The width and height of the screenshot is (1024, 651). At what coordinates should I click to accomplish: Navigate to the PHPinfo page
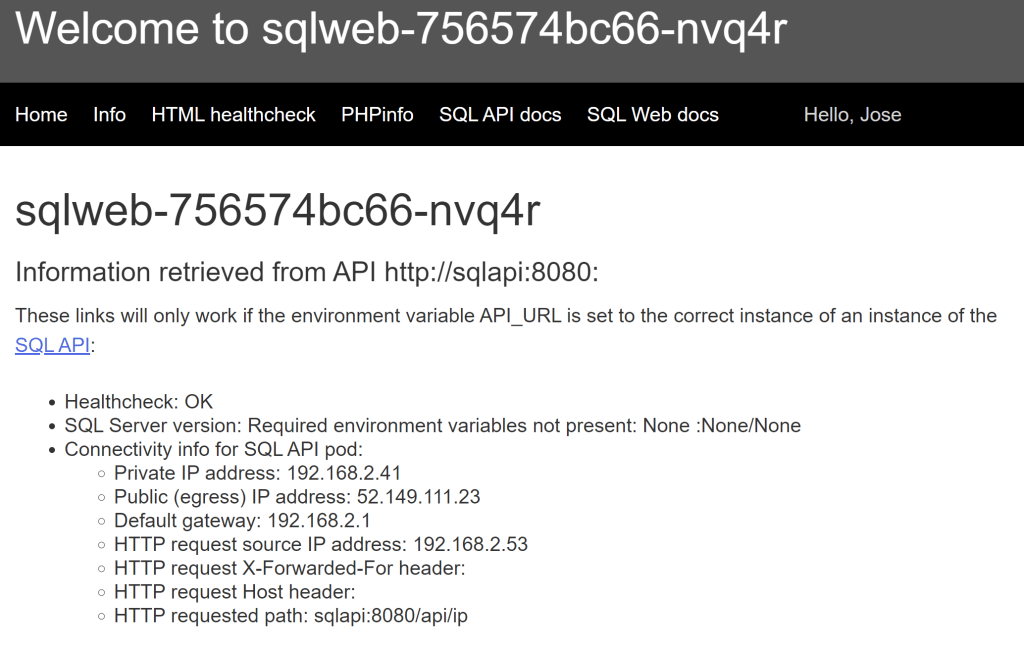coord(377,115)
